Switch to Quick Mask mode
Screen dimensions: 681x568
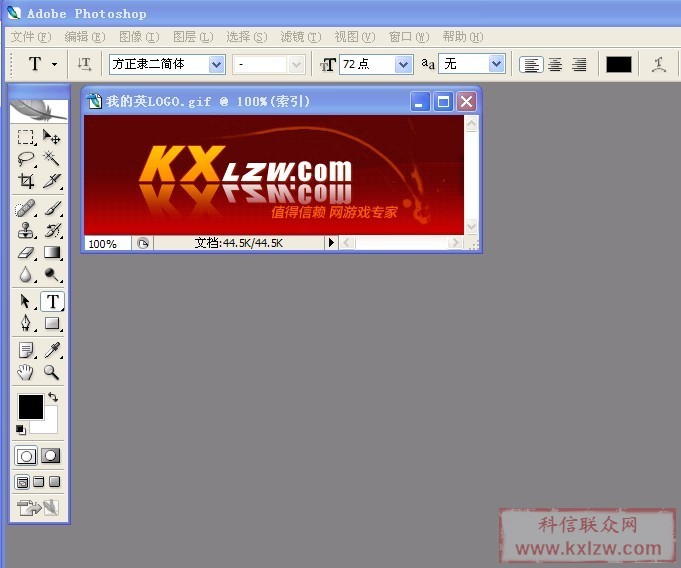pos(51,456)
